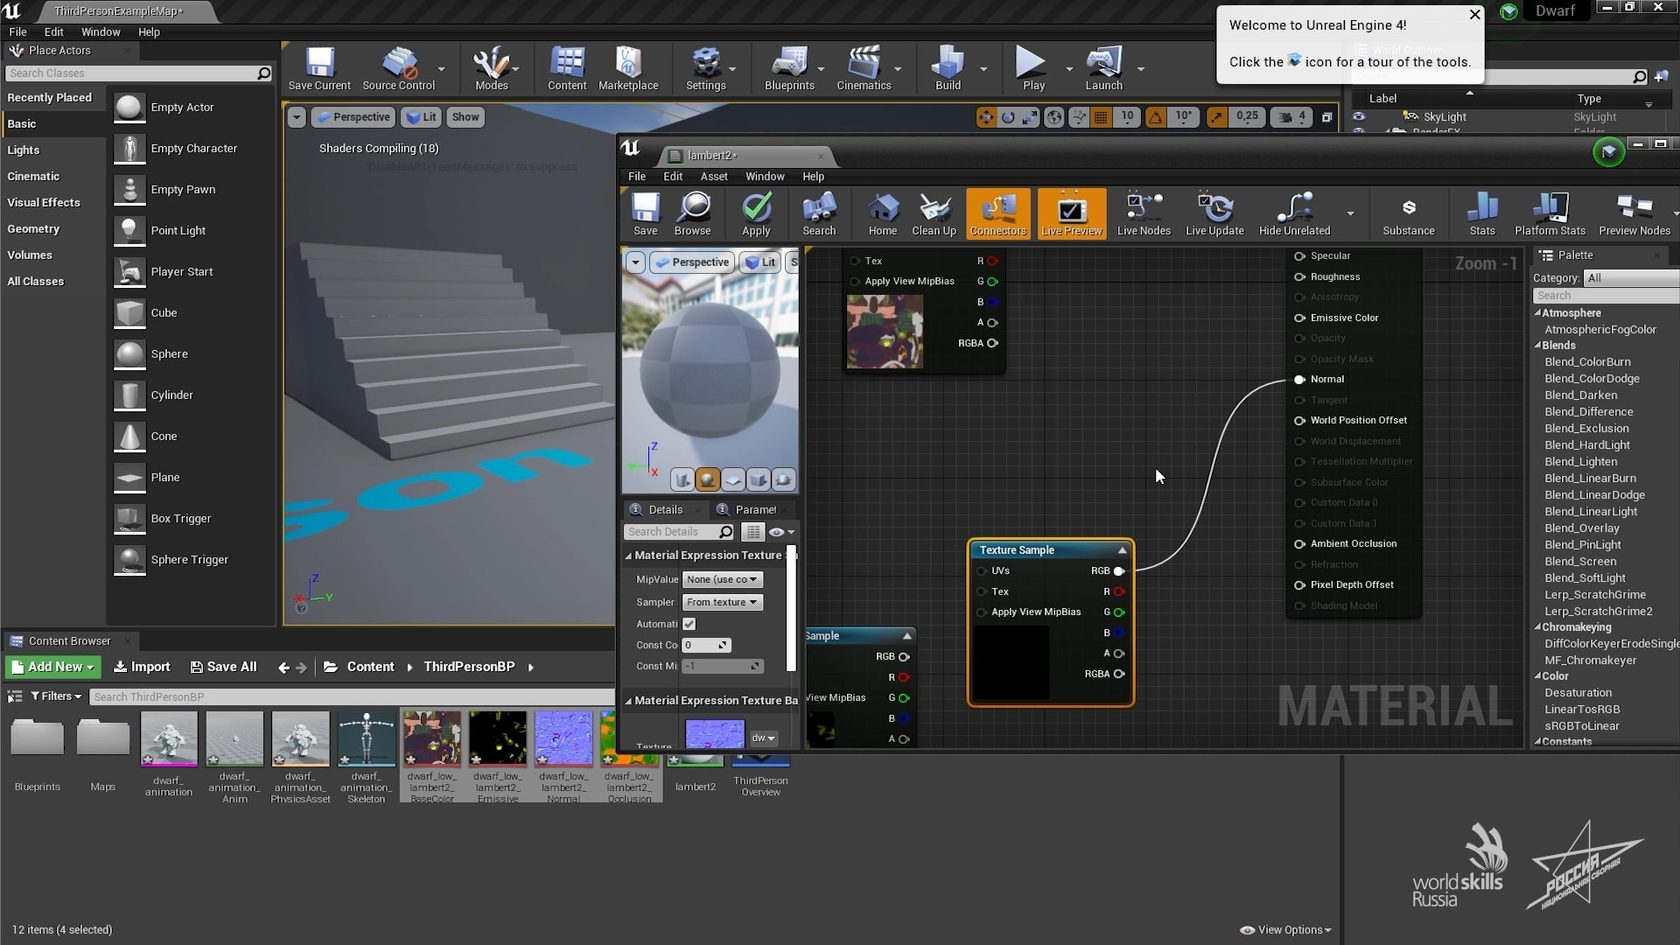
Task: Open the MipValue dropdown
Action: click(722, 579)
